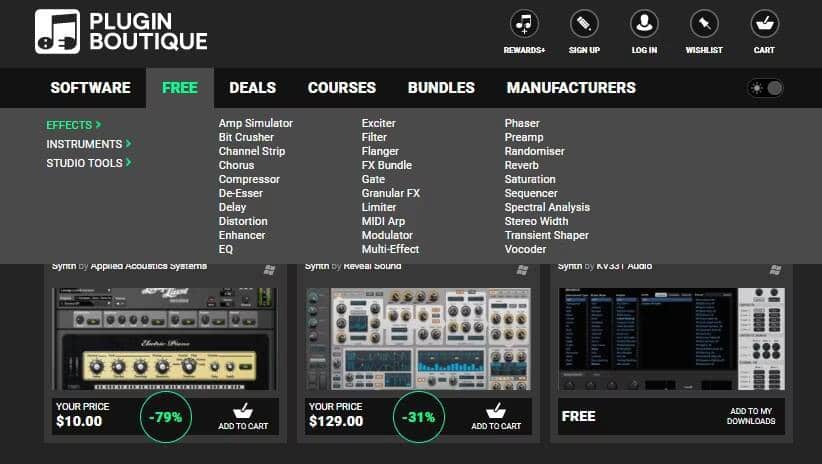Choose EQ effects link
The image size is (822, 464).
226,250
